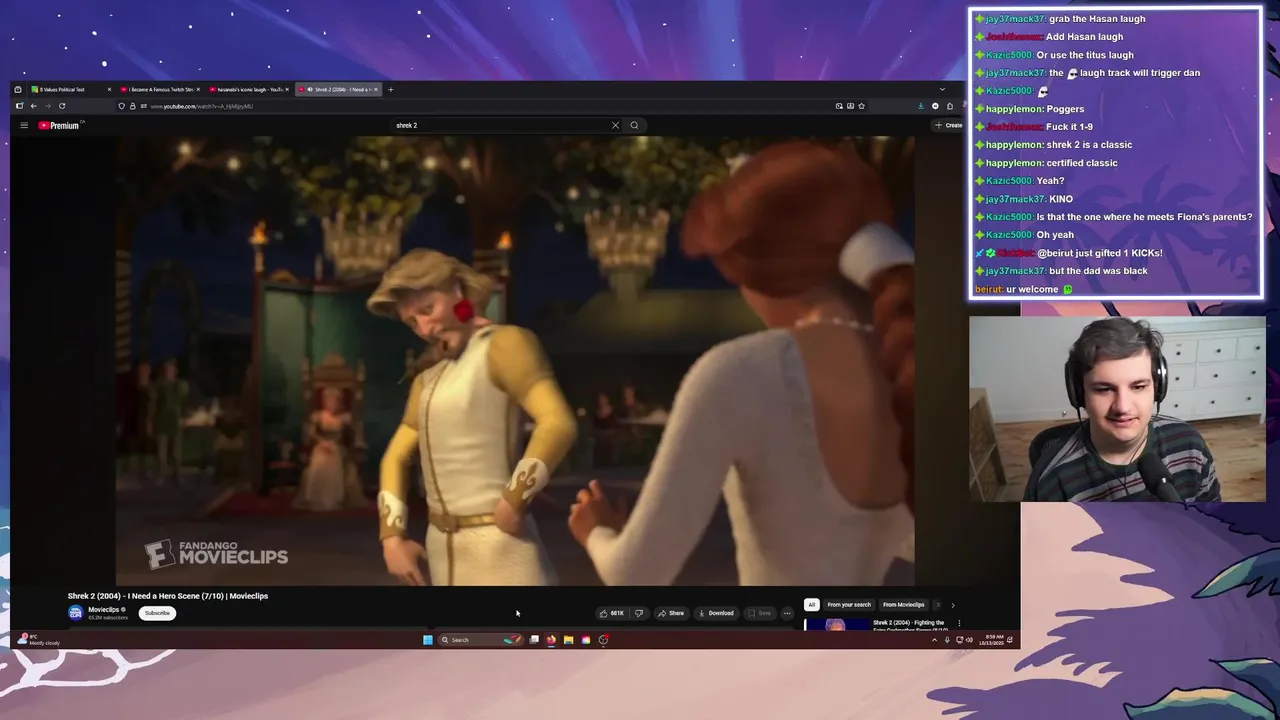Expand the list-all-tabs chevron in the tab bar
This screenshot has height=720, width=1280.
coord(941,89)
